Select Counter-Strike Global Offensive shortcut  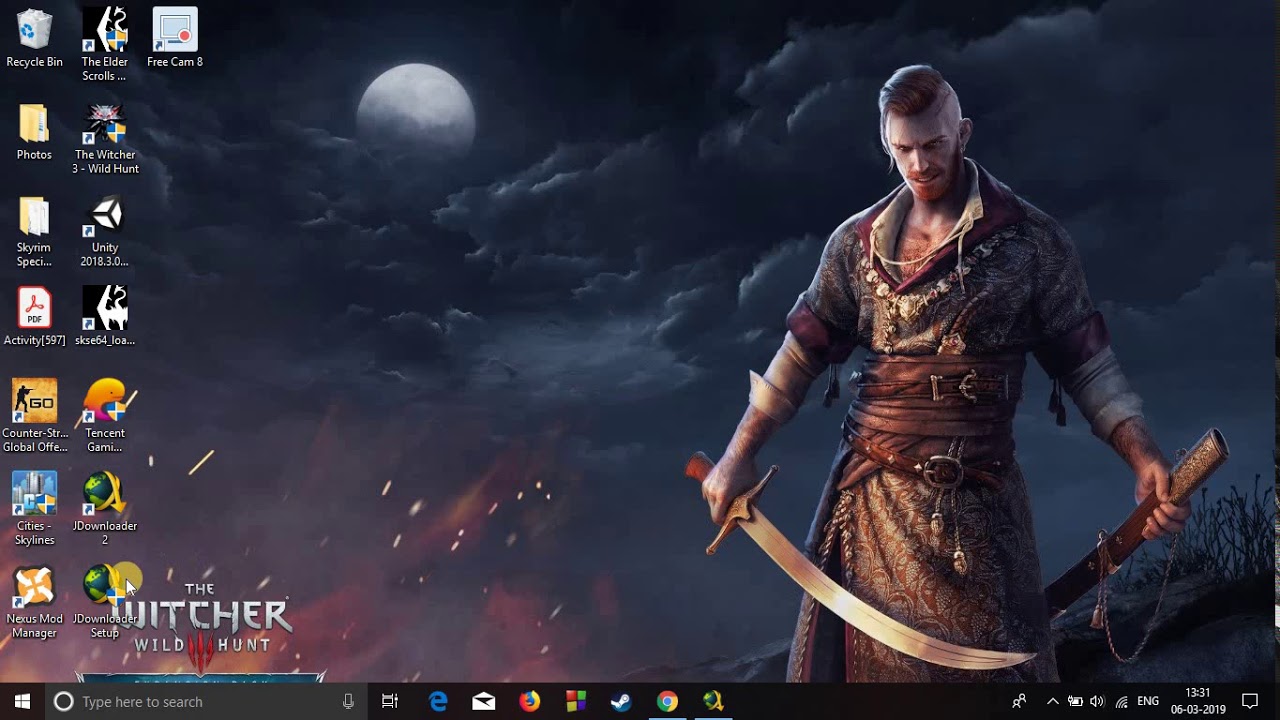[34, 417]
